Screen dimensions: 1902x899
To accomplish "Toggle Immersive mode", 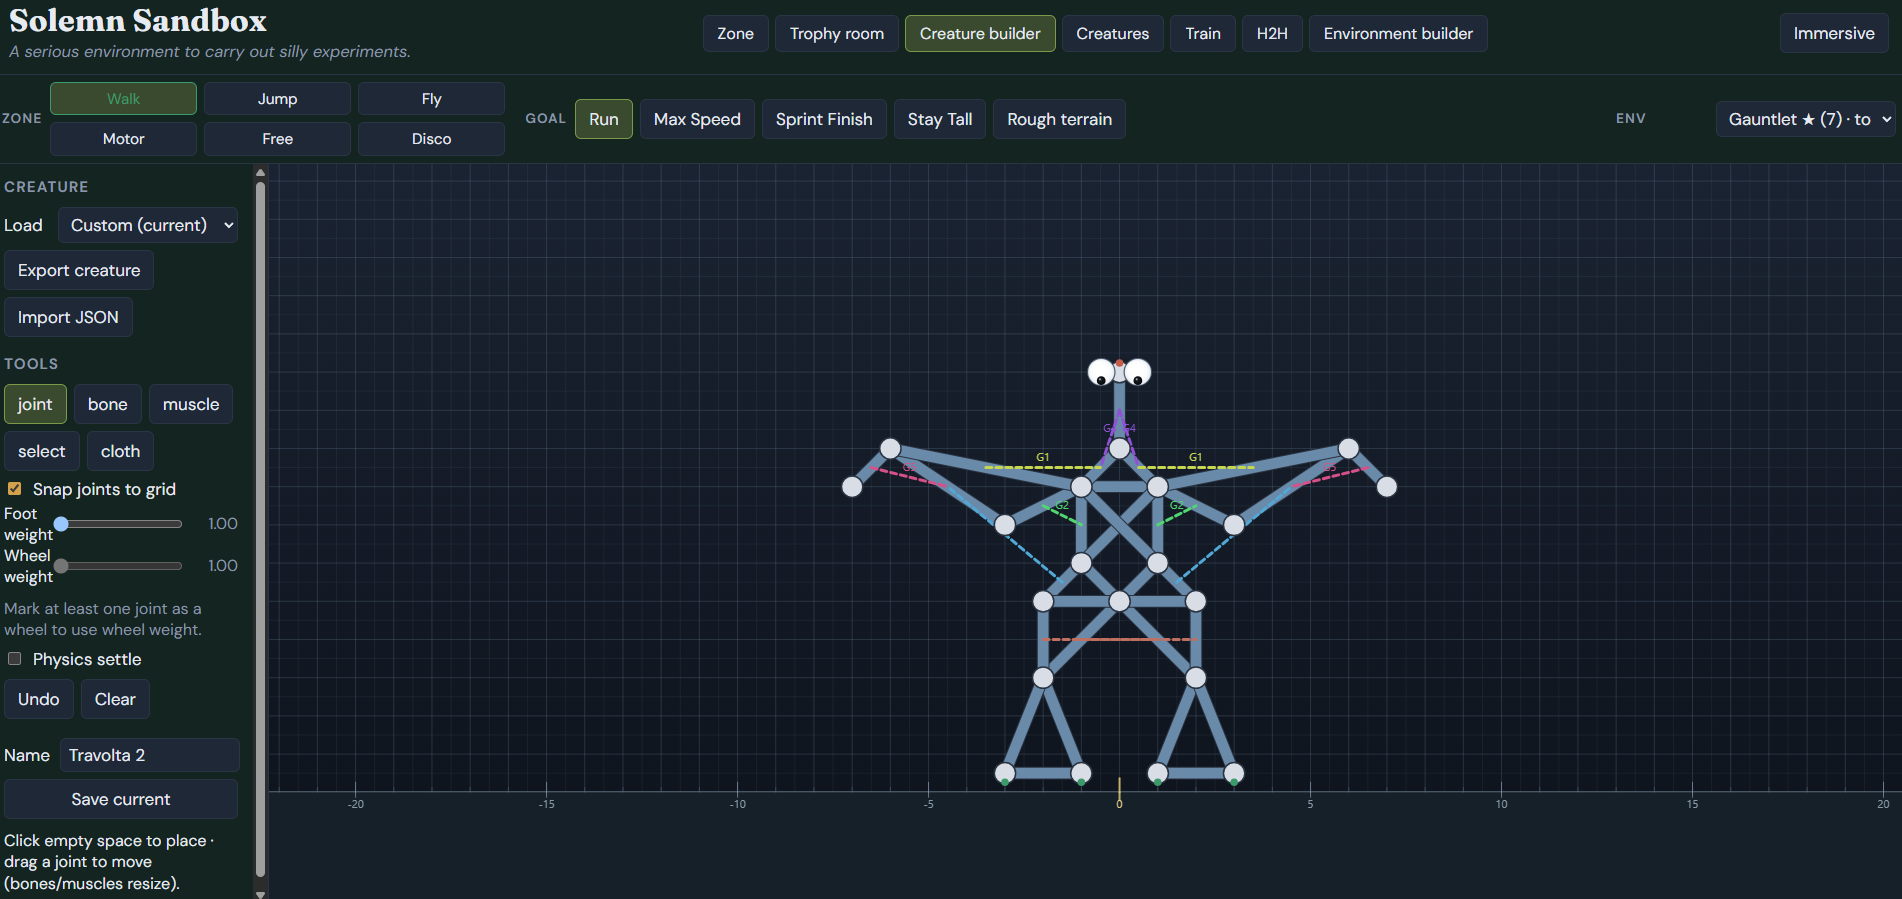I will (1834, 34).
